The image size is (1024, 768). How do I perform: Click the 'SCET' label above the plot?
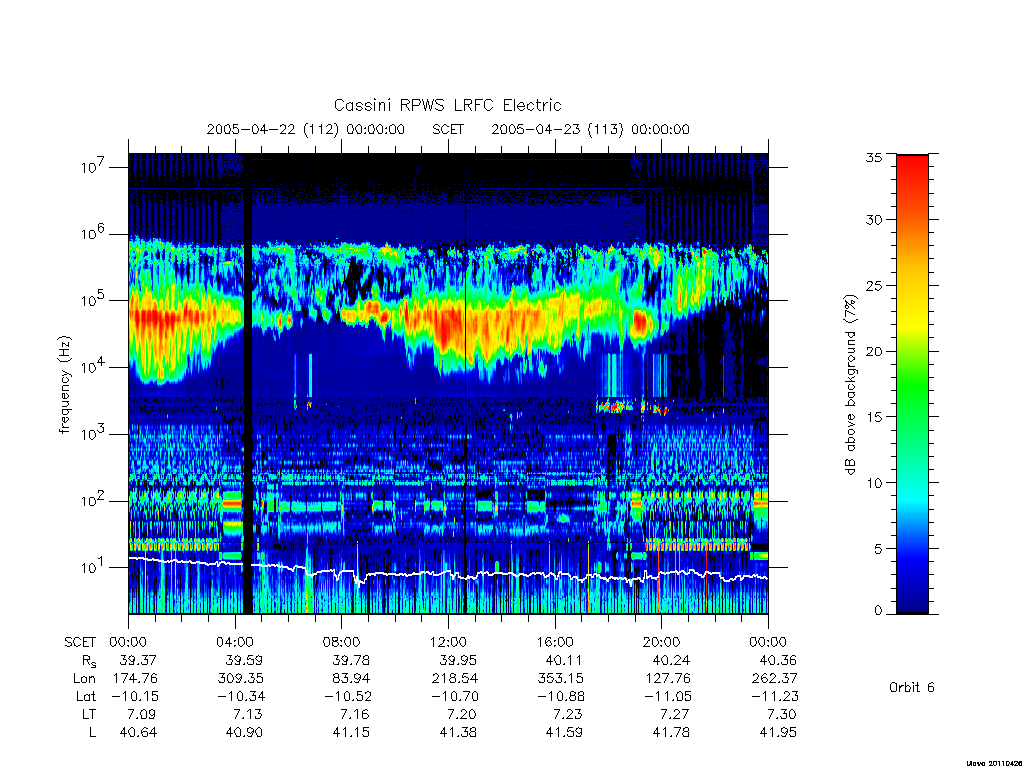(x=448, y=129)
